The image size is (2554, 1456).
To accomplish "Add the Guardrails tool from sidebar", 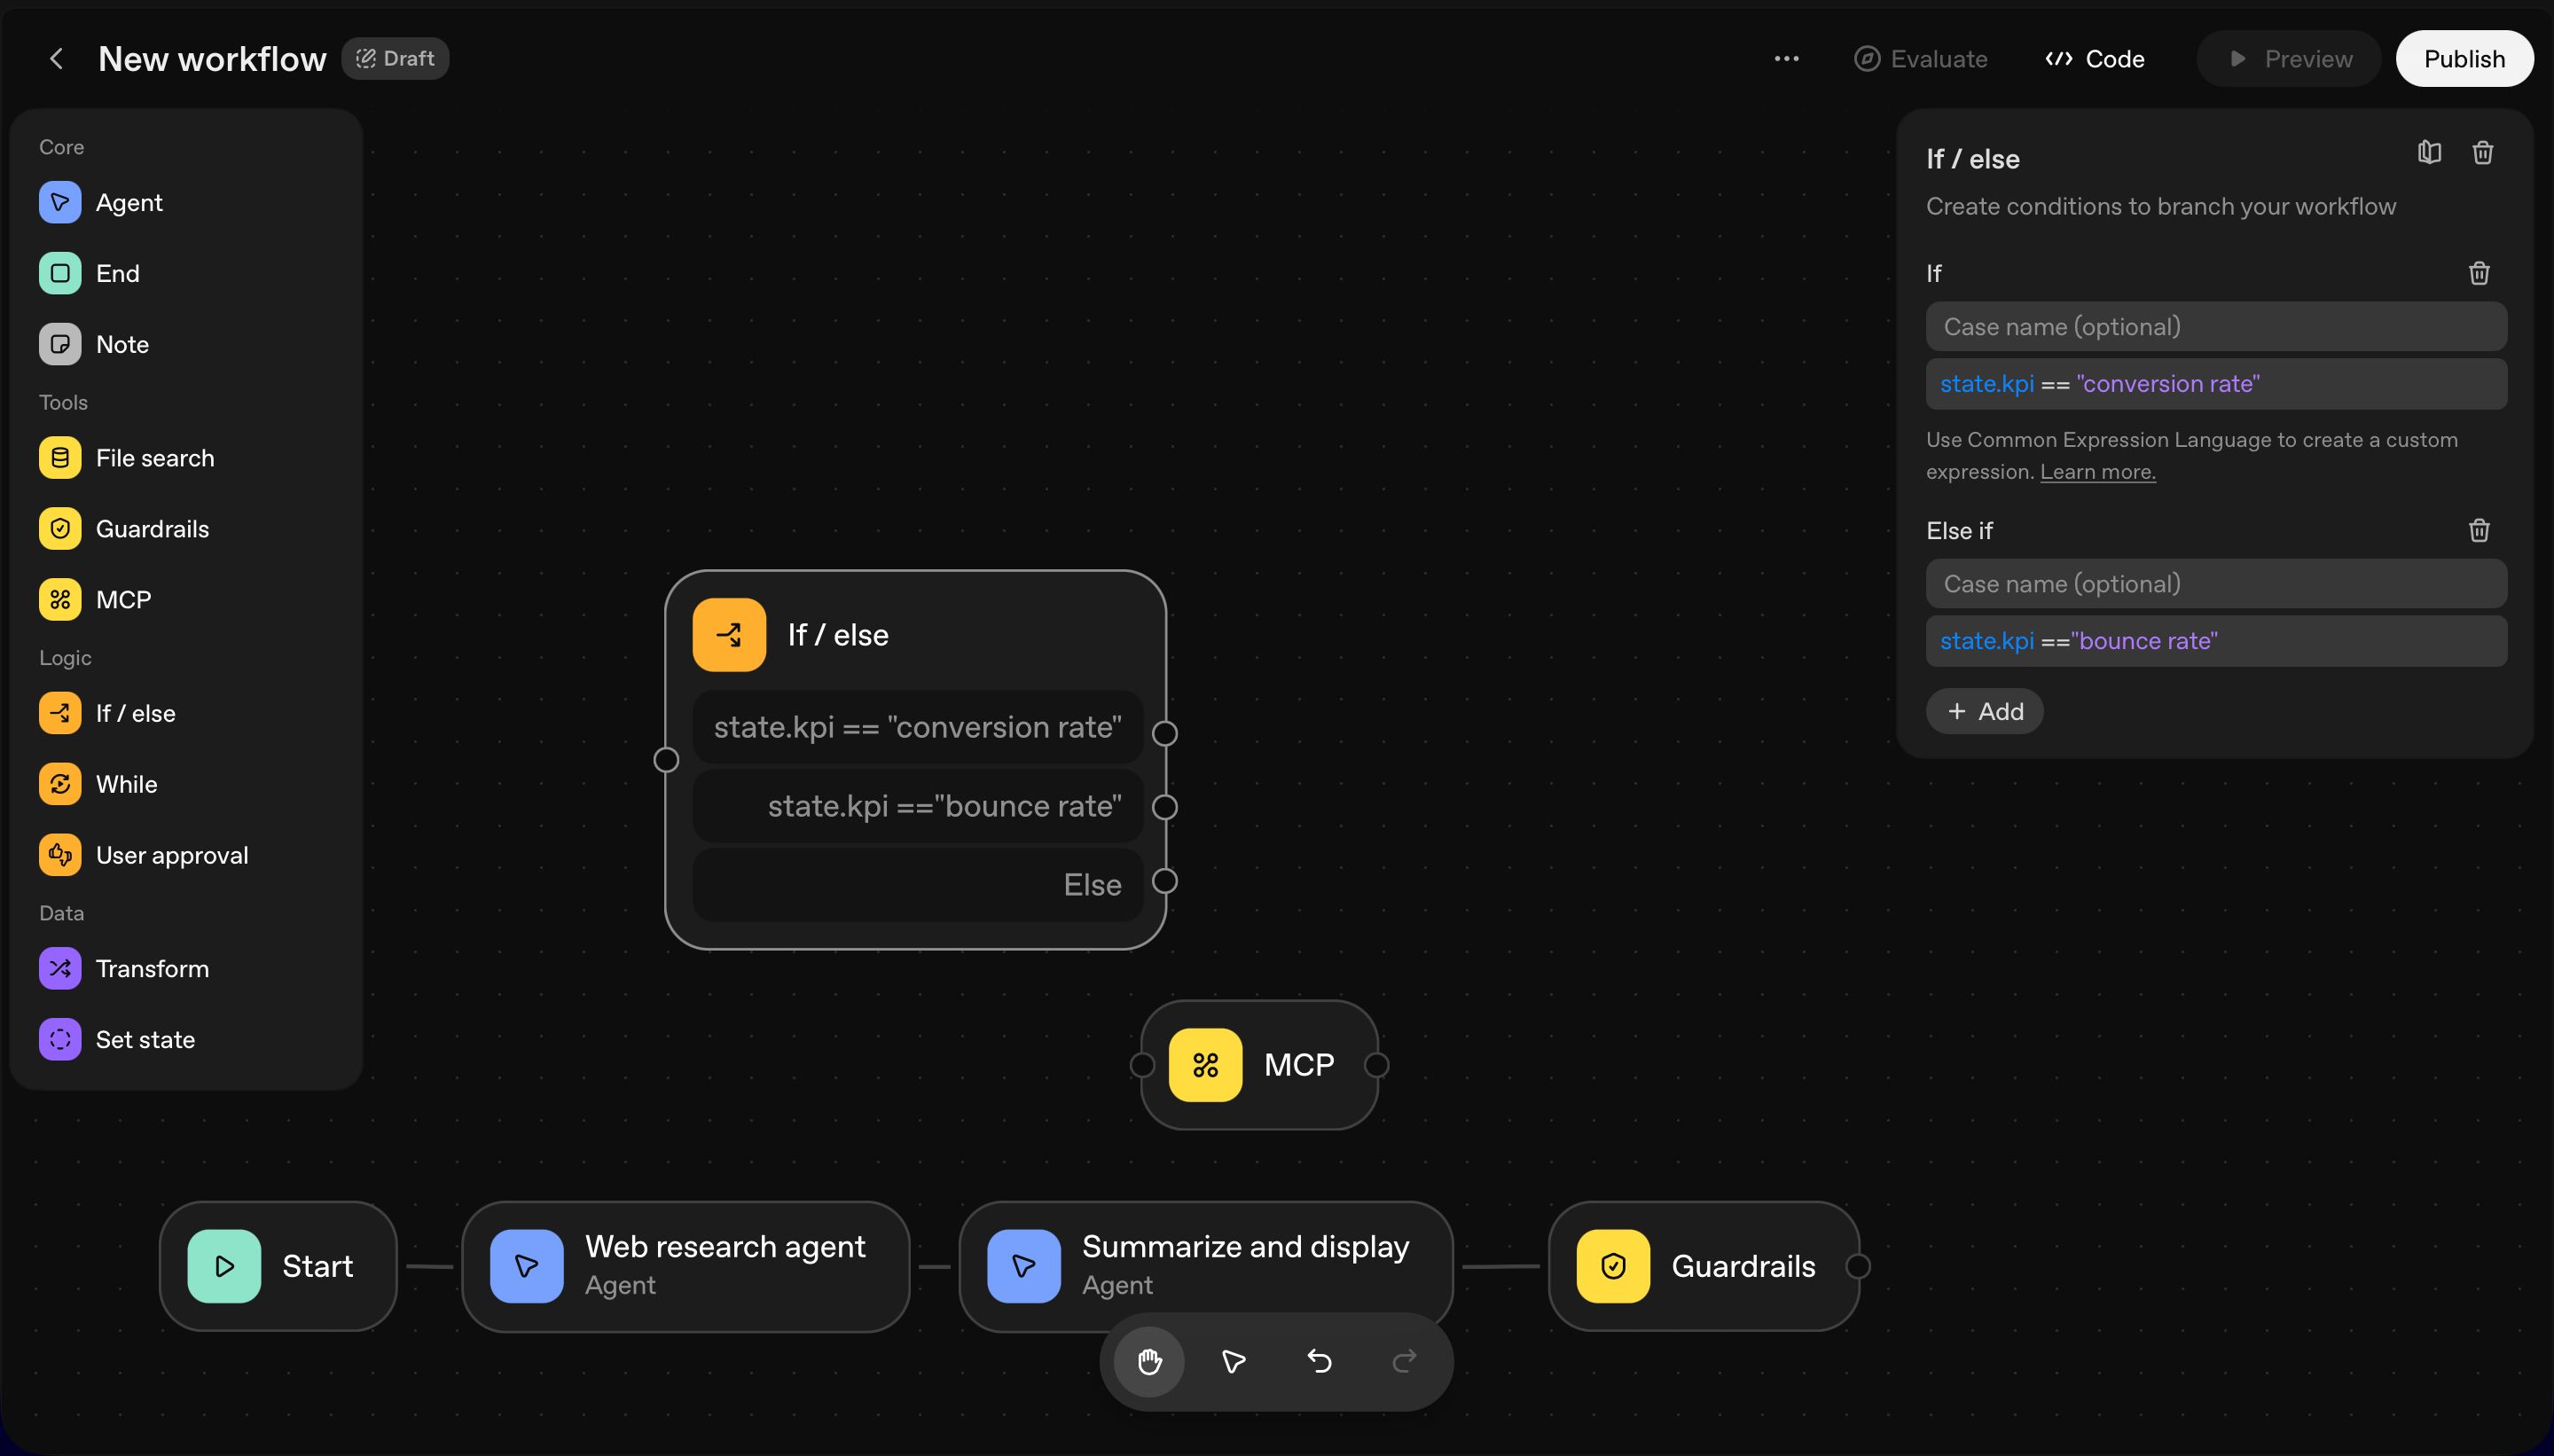I will (152, 529).
